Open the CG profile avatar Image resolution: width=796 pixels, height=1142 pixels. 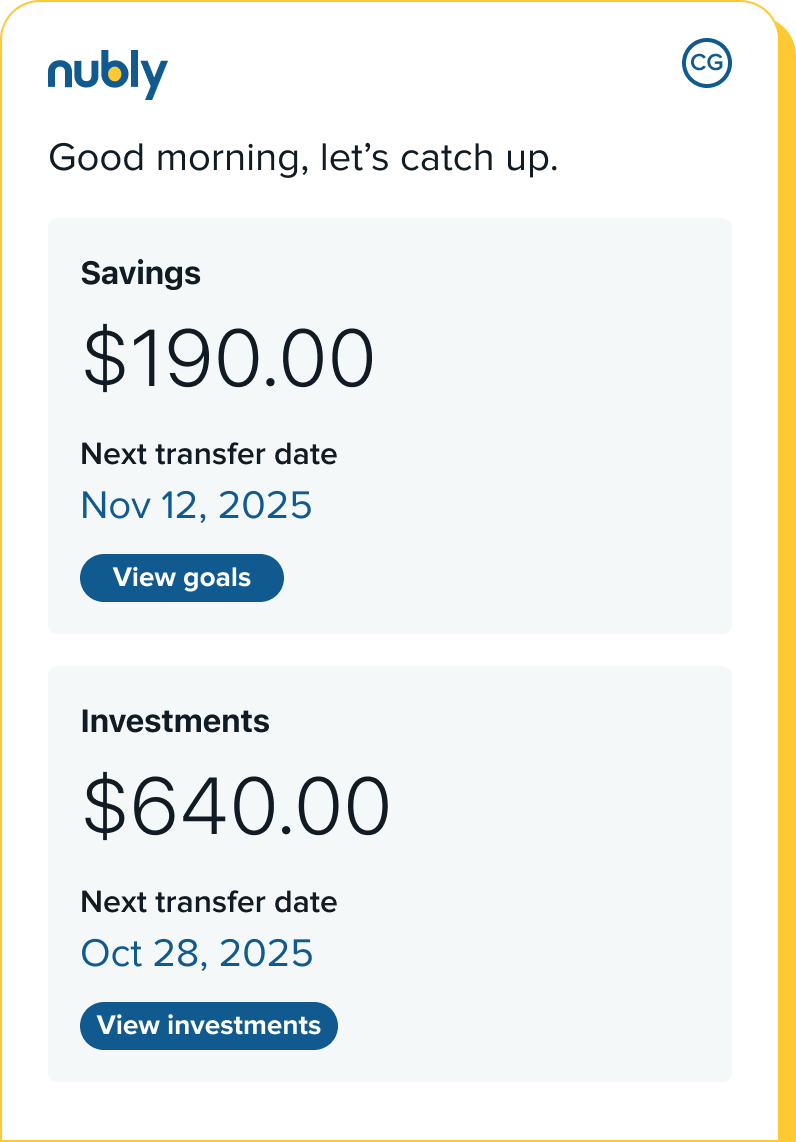(x=707, y=63)
